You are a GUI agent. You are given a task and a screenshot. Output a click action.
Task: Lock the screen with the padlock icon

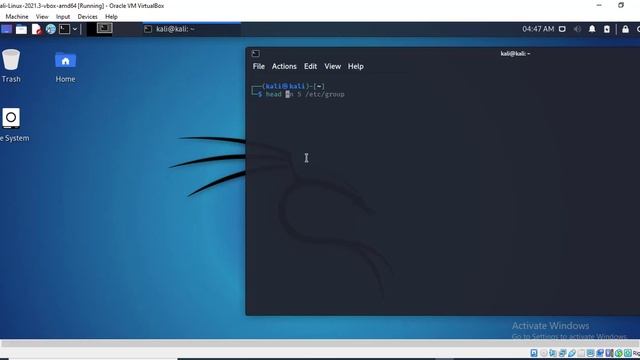click(625, 29)
